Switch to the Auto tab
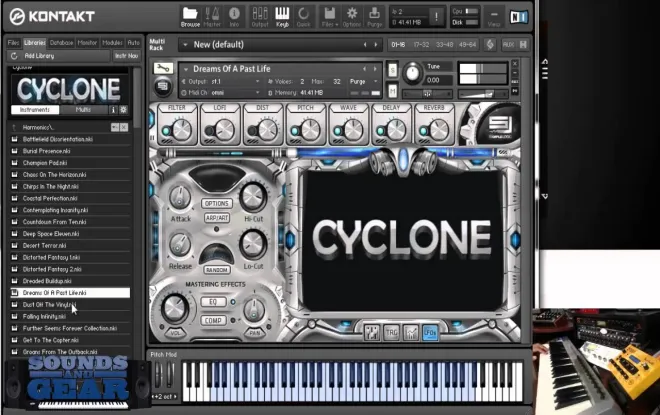 pyautogui.click(x=133, y=43)
